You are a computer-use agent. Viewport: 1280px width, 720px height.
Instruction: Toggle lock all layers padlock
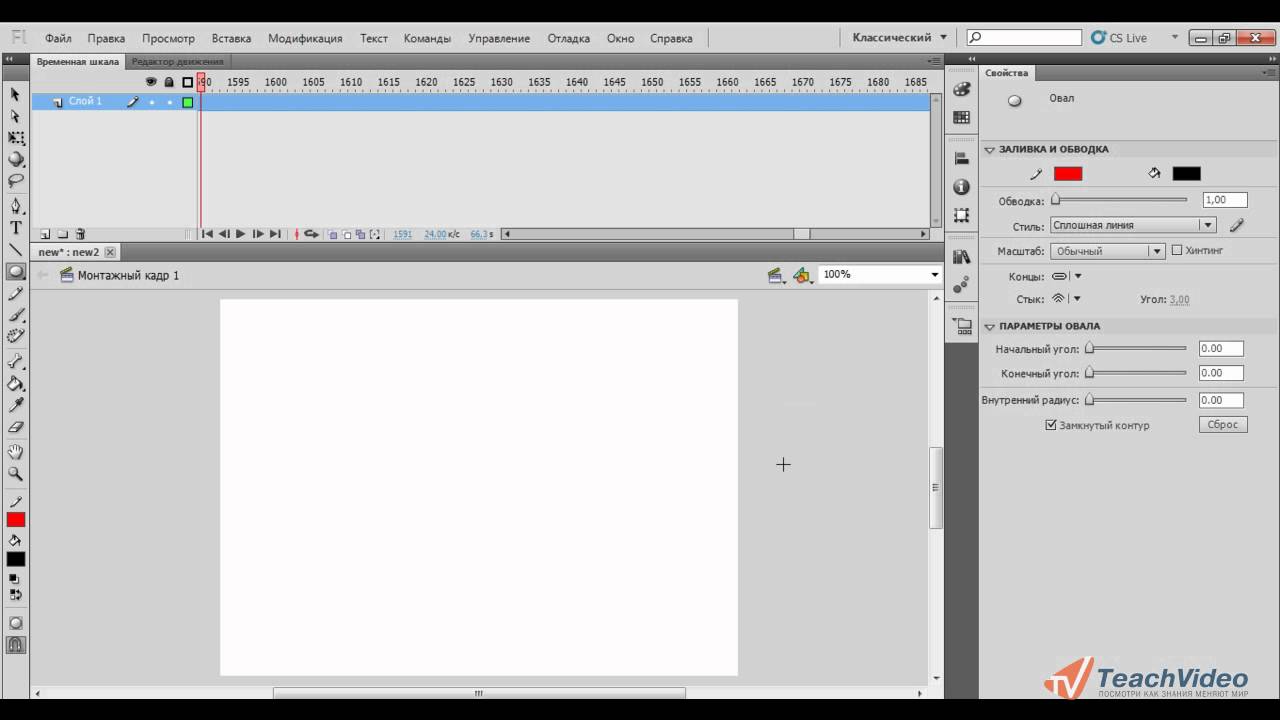169,82
